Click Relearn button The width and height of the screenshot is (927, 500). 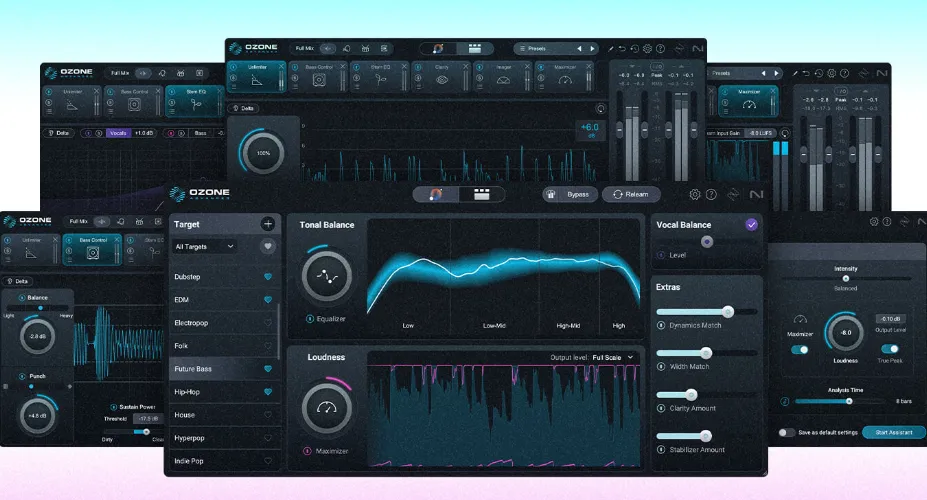click(631, 194)
